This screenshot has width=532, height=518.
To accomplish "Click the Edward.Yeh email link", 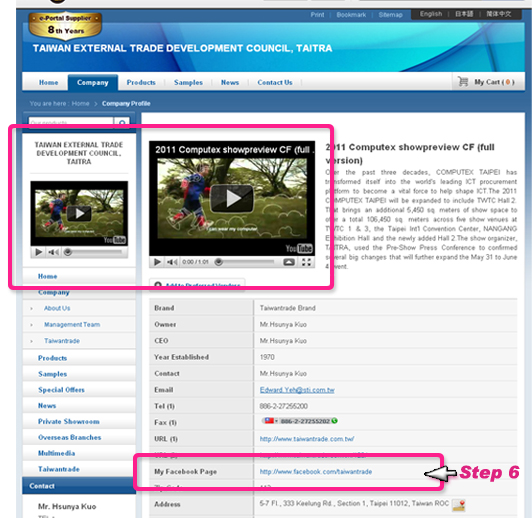I will 297,390.
